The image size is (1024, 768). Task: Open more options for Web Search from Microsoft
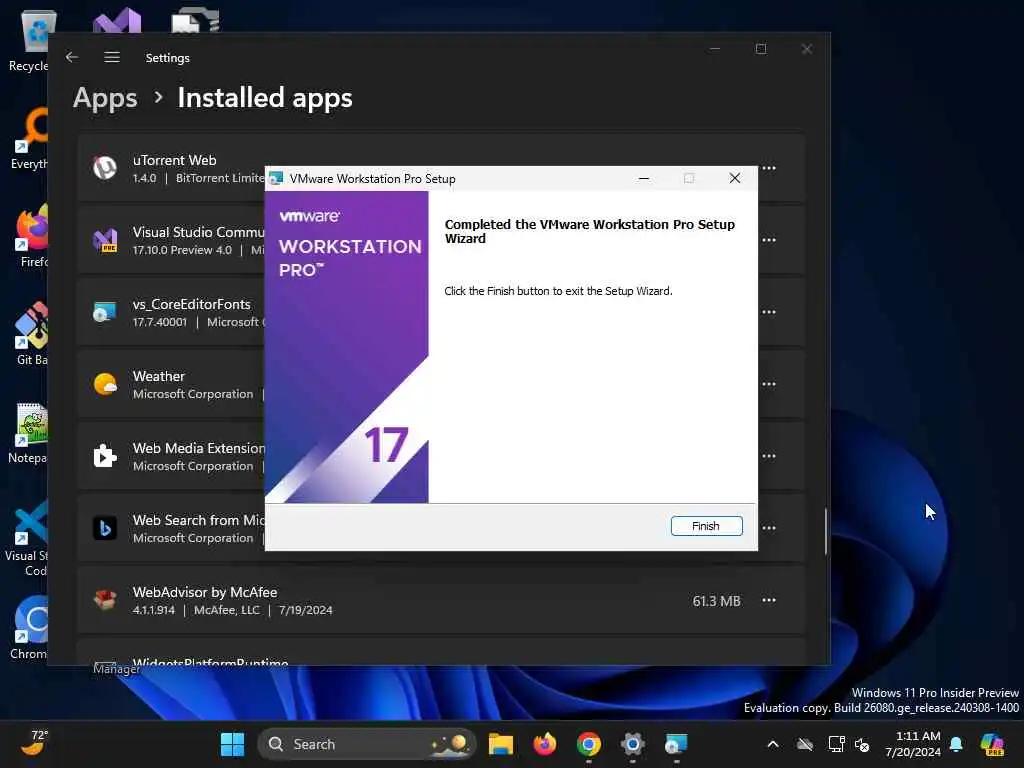(769, 528)
